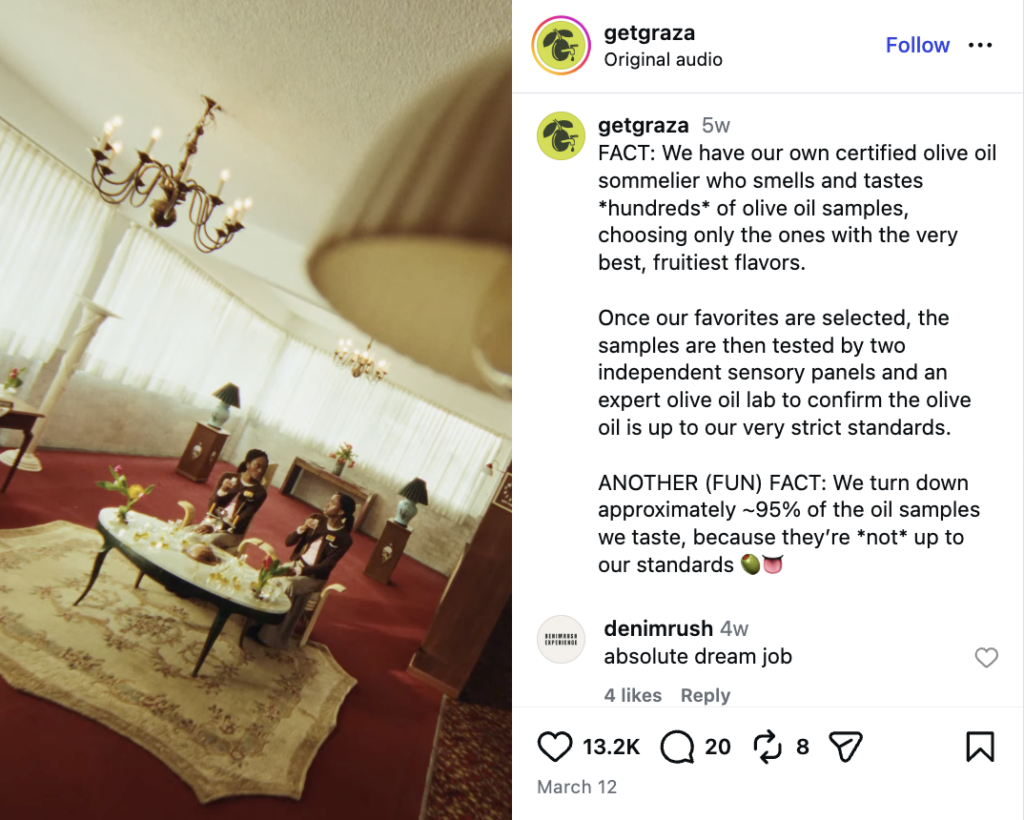Open getgraza profile picture in header

pyautogui.click(x=561, y=46)
